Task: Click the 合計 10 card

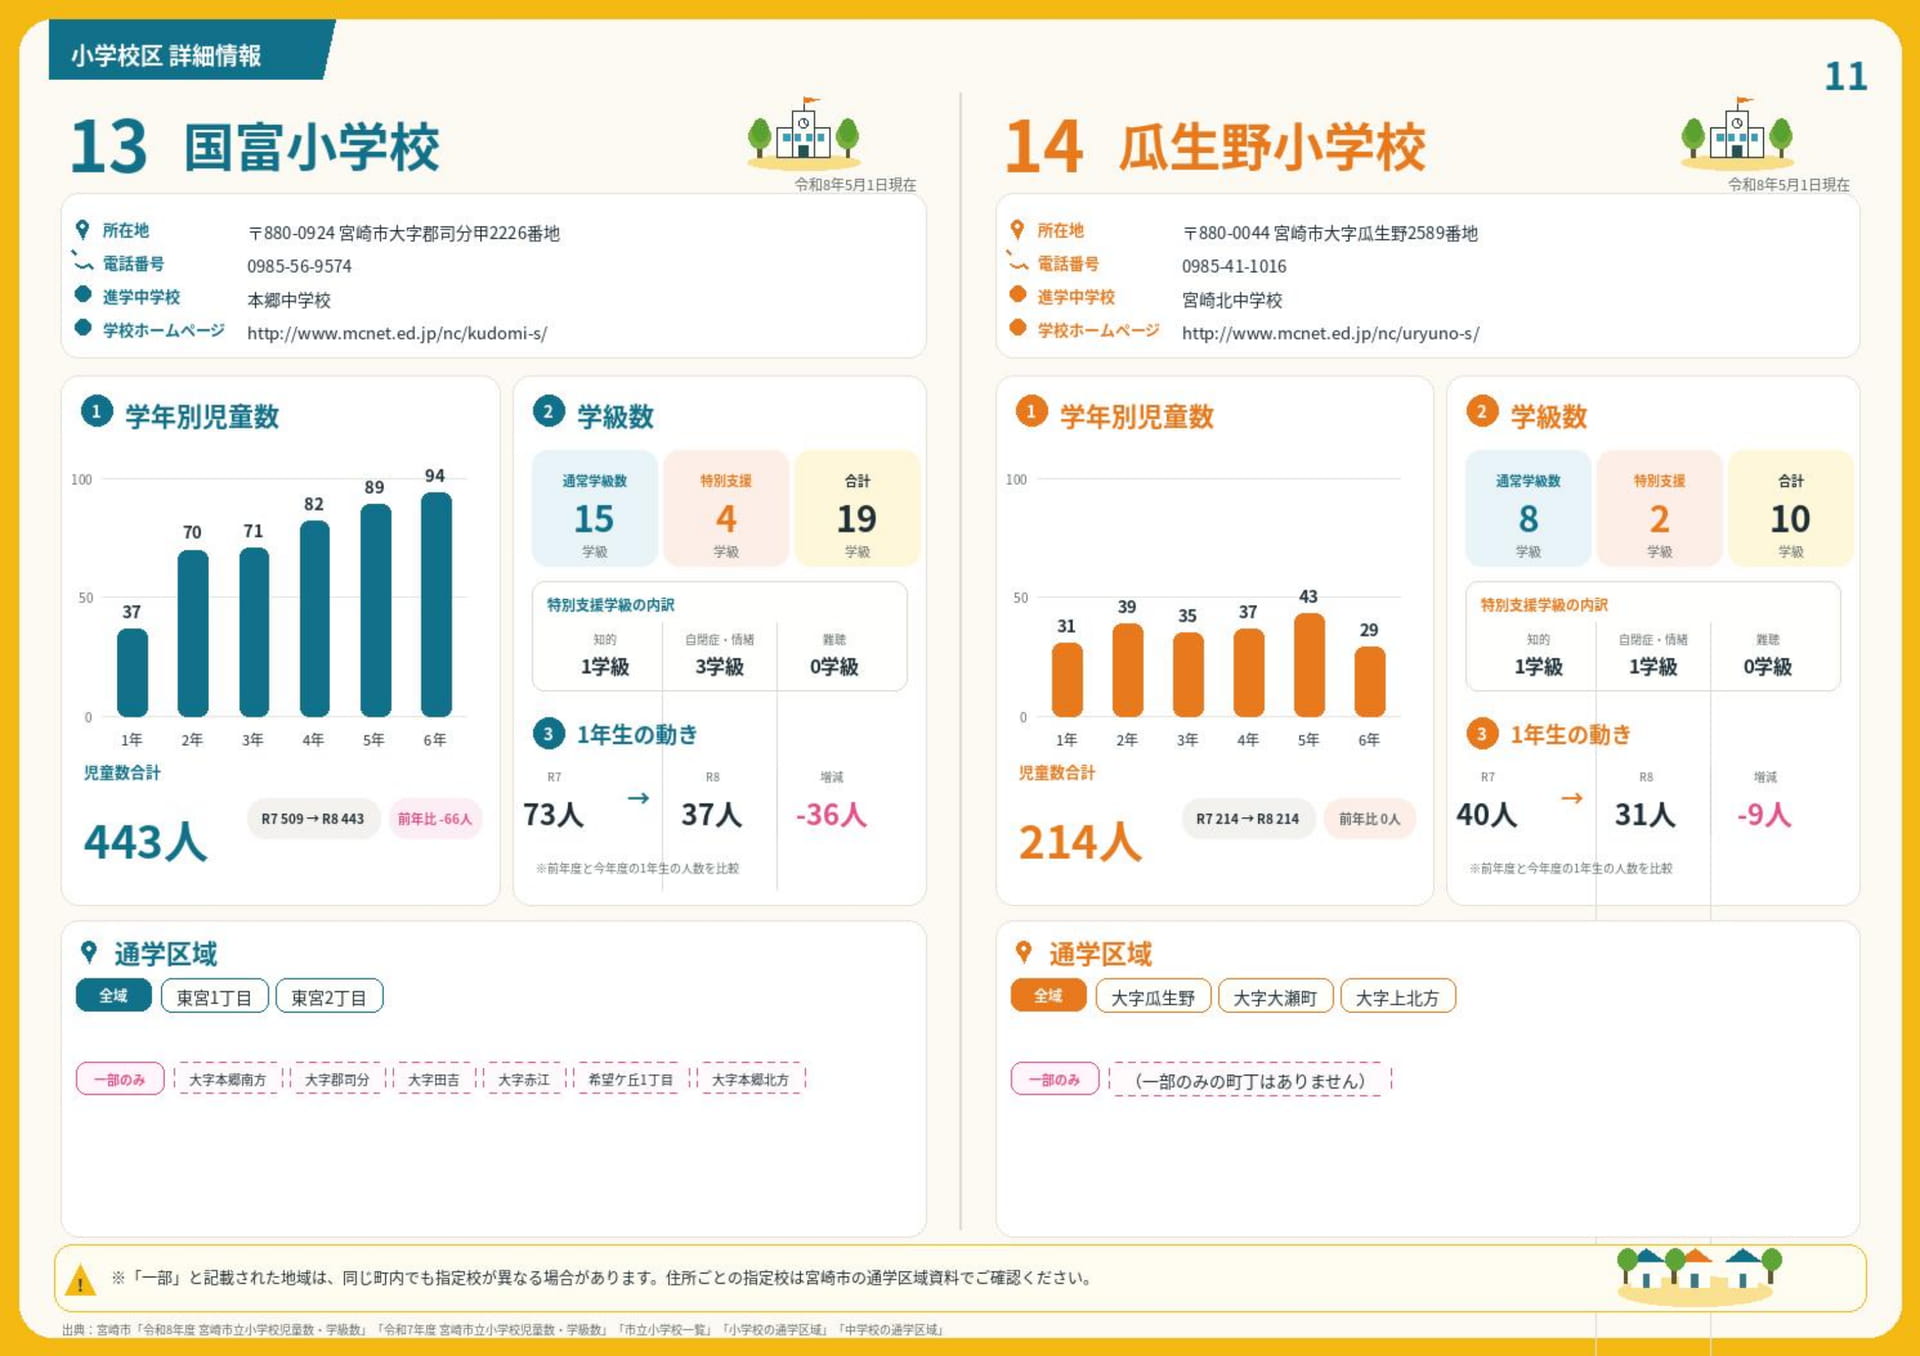Action: click(x=1791, y=509)
